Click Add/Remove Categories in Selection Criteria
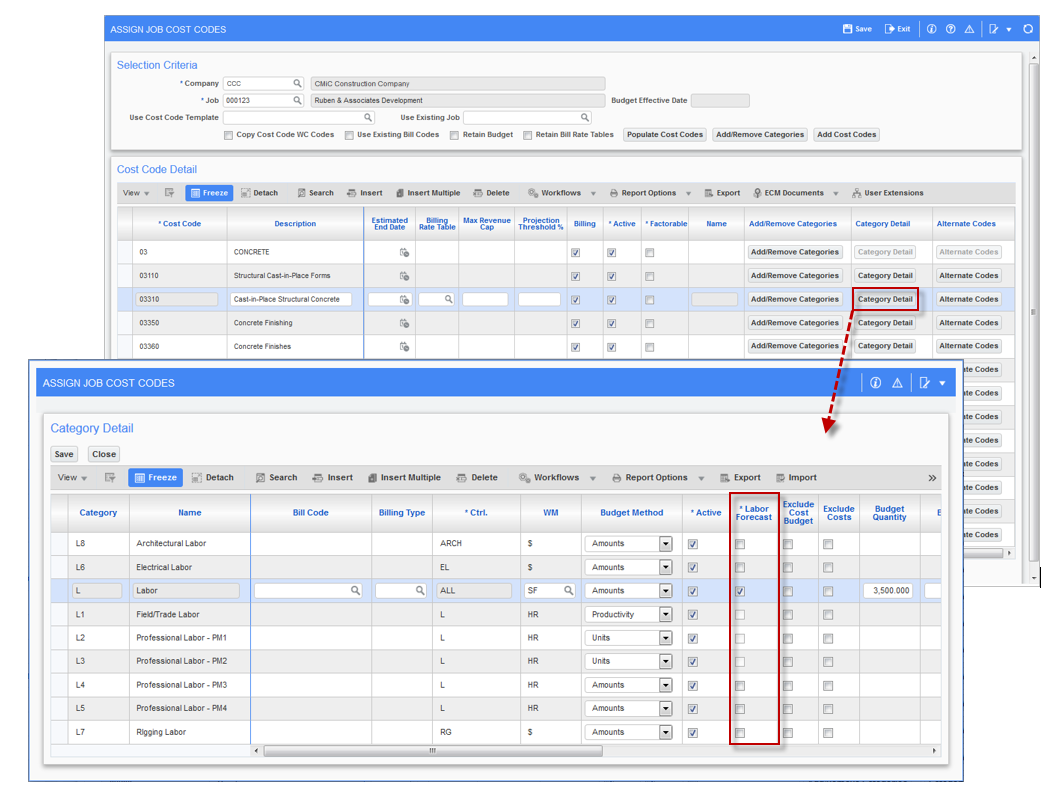 [760, 135]
